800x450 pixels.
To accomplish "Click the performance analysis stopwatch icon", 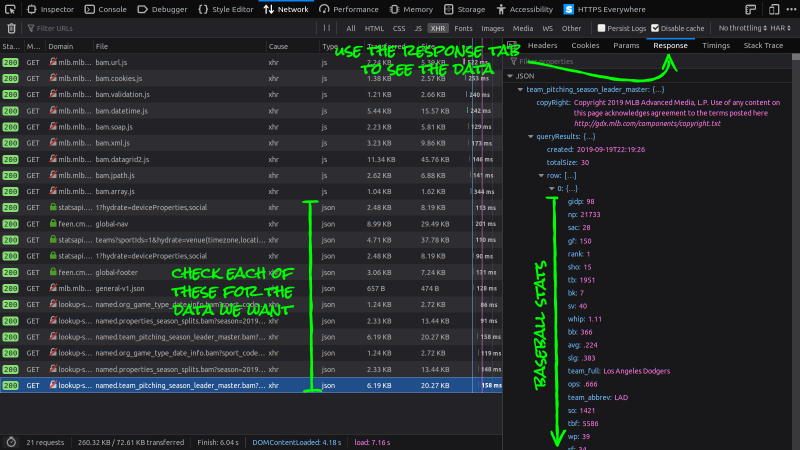I will pos(11,442).
